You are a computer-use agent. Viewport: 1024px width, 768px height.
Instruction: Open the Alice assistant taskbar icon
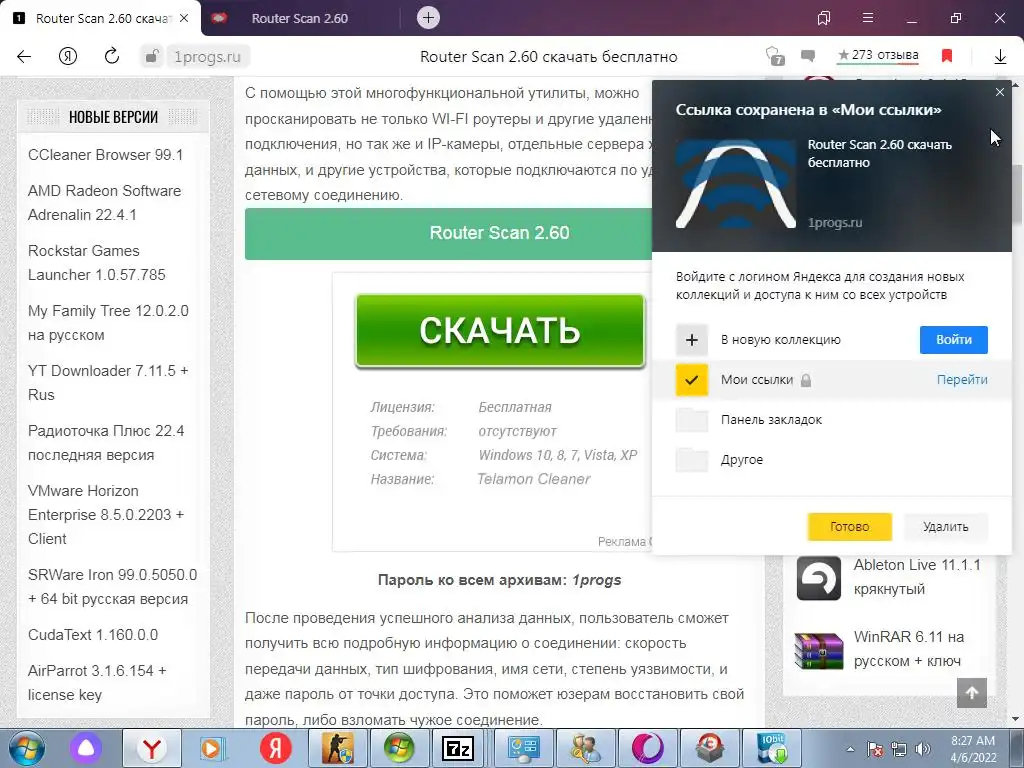(x=86, y=748)
